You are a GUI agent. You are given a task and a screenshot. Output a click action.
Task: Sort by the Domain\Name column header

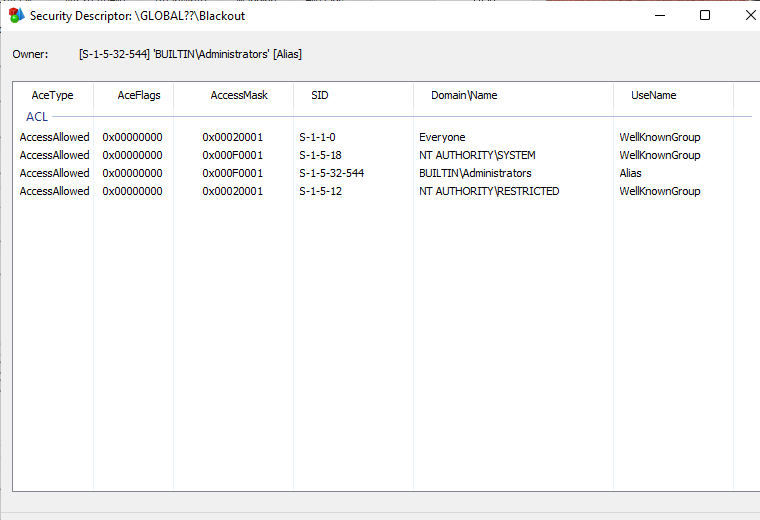tap(464, 95)
